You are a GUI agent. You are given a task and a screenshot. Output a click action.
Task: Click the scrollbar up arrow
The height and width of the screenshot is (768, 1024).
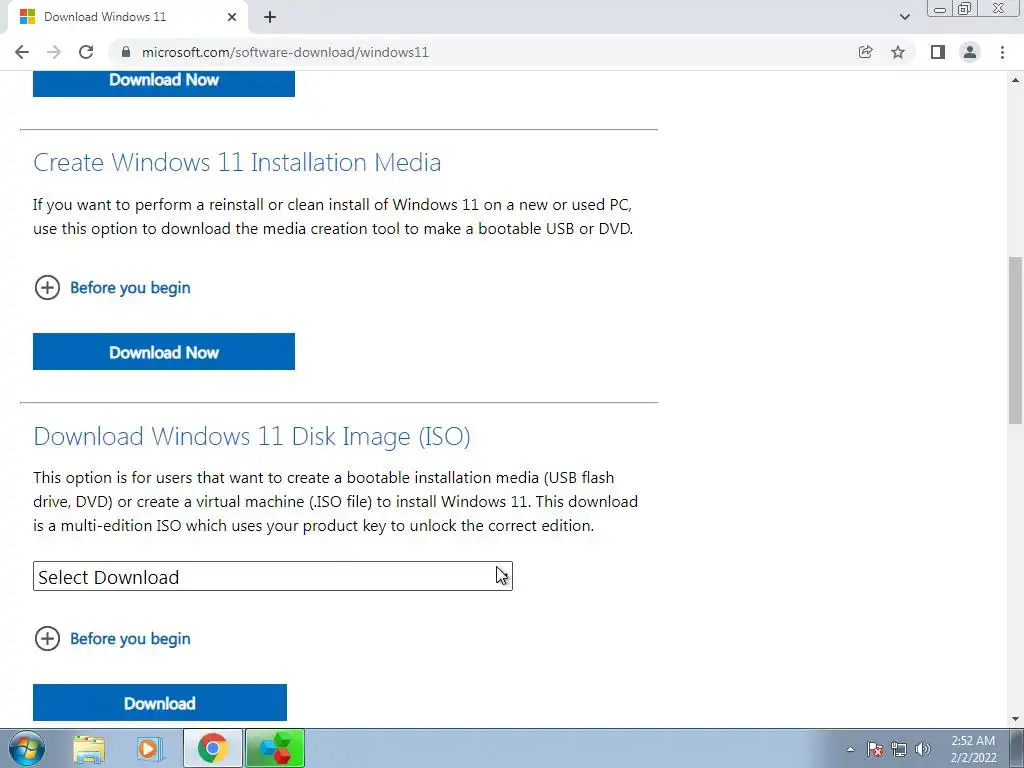pyautogui.click(x=1015, y=80)
